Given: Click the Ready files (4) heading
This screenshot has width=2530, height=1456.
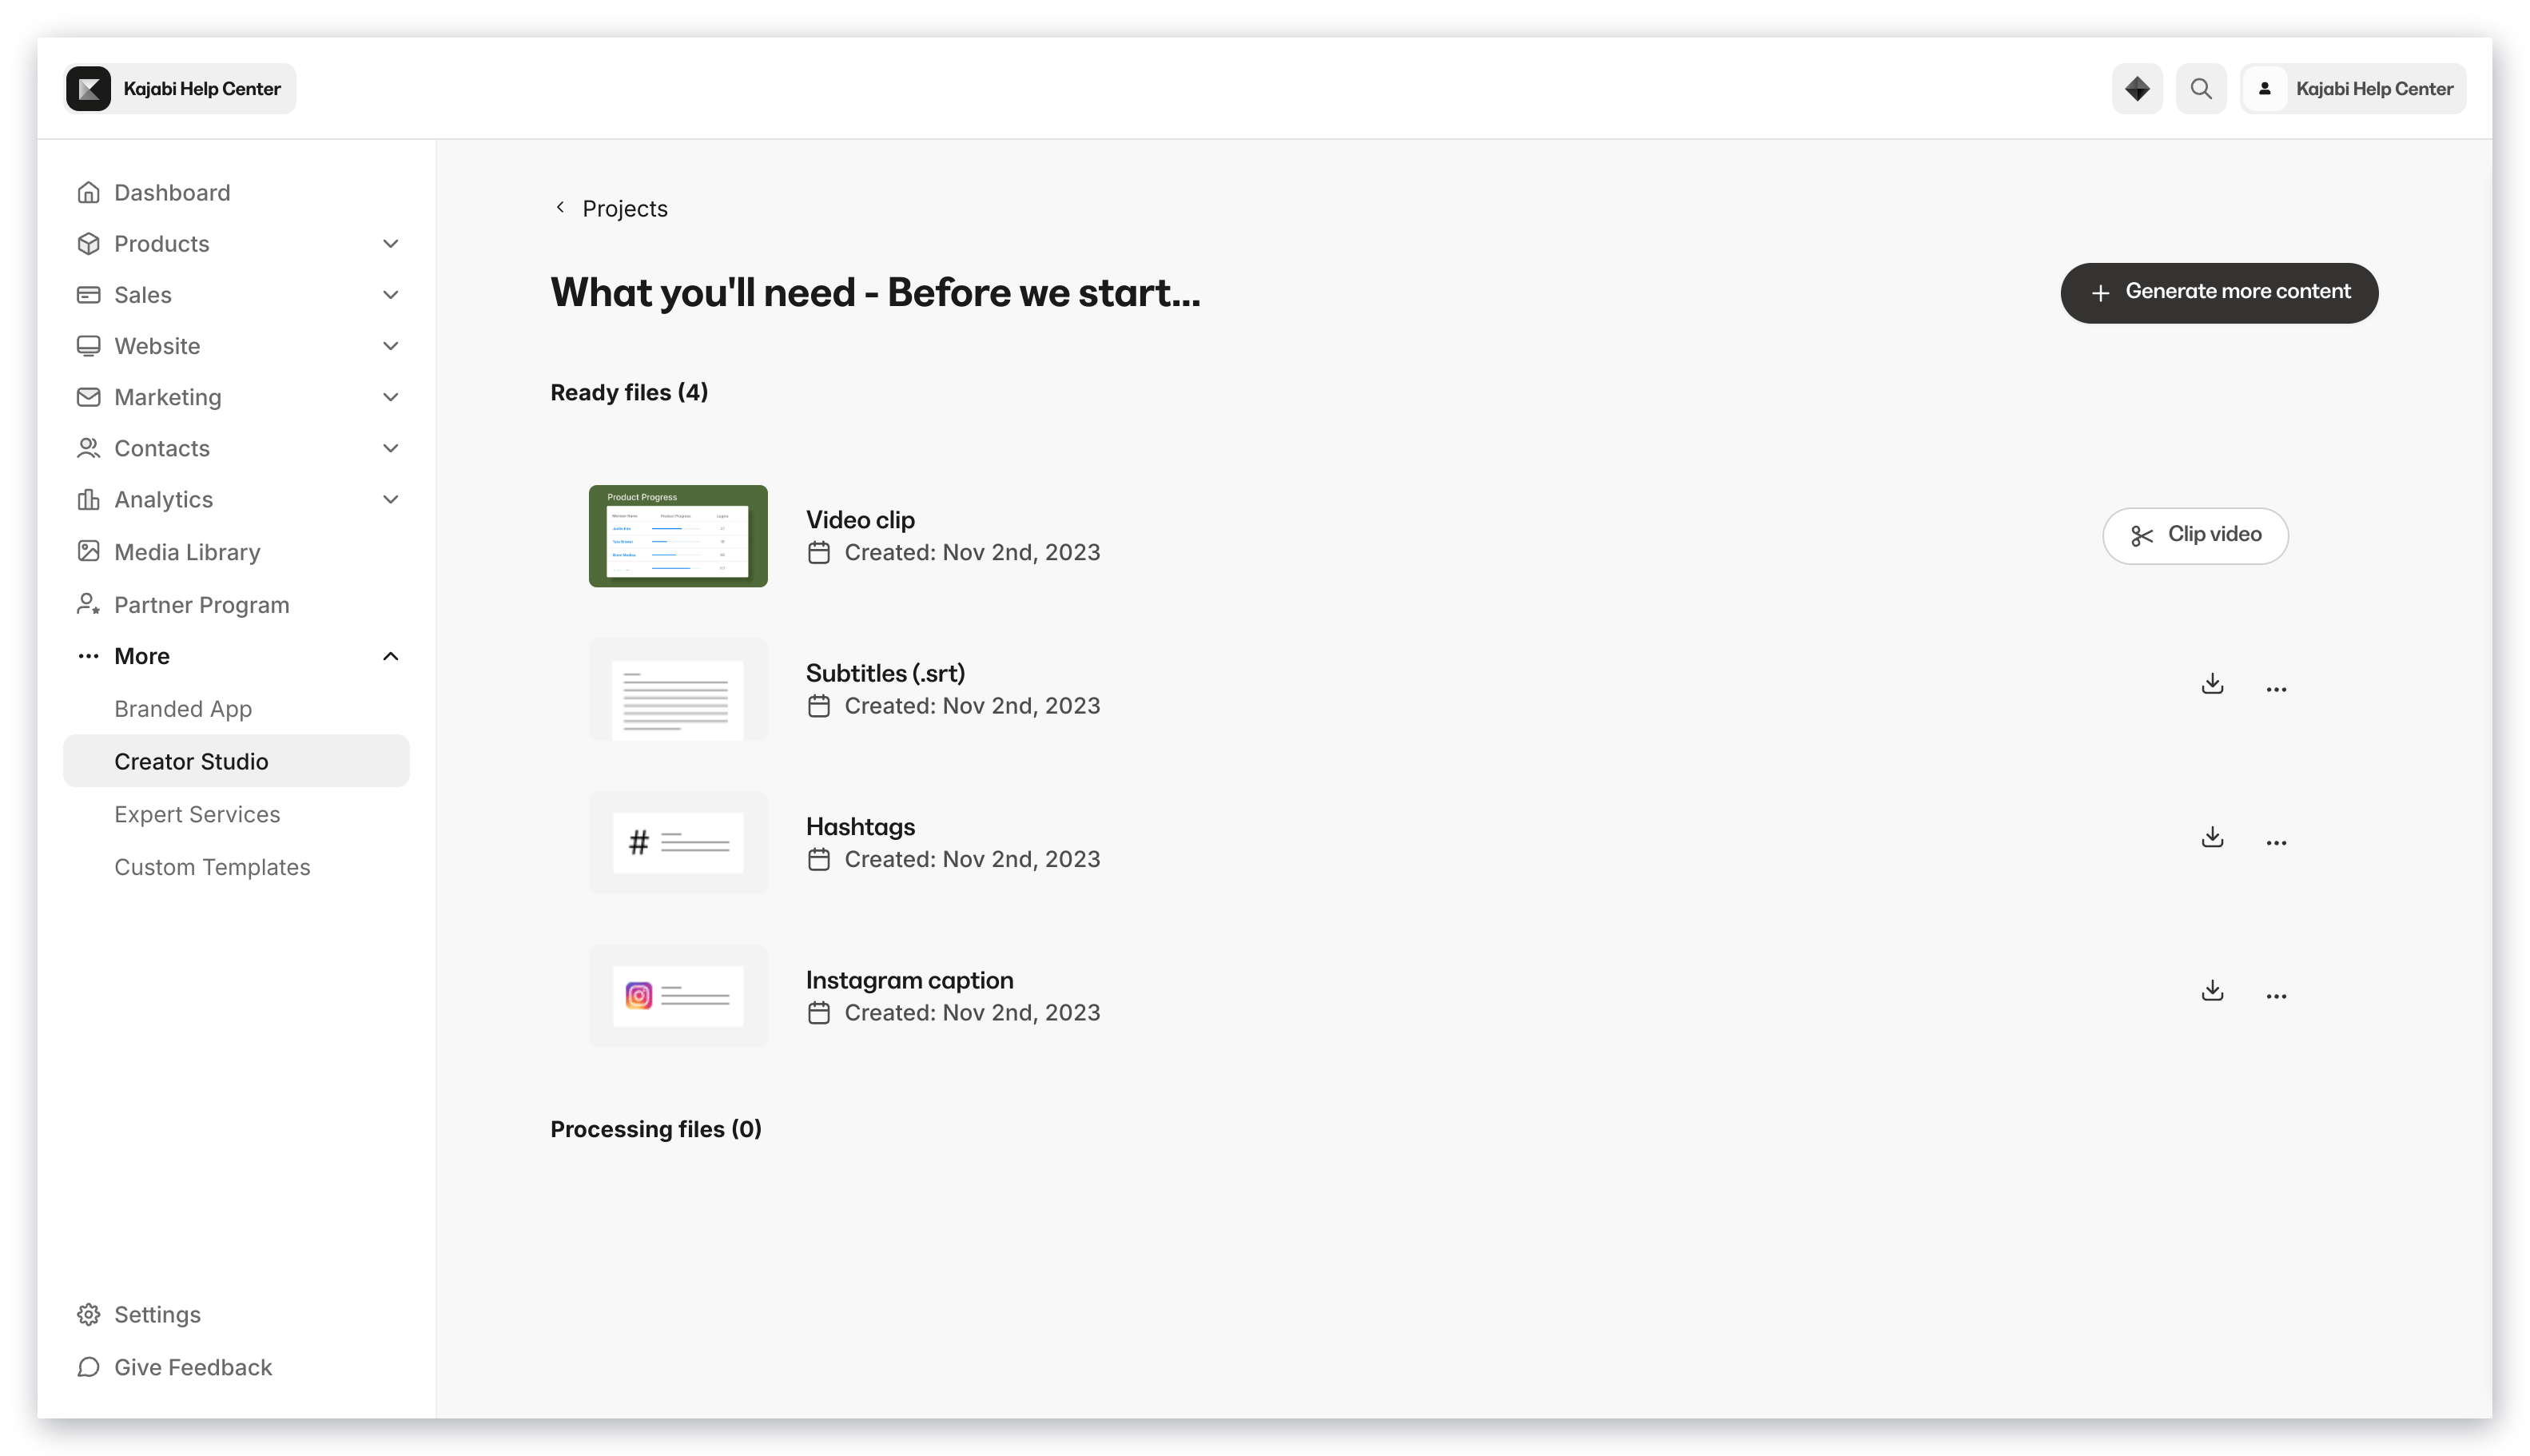Looking at the screenshot, I should click(629, 392).
